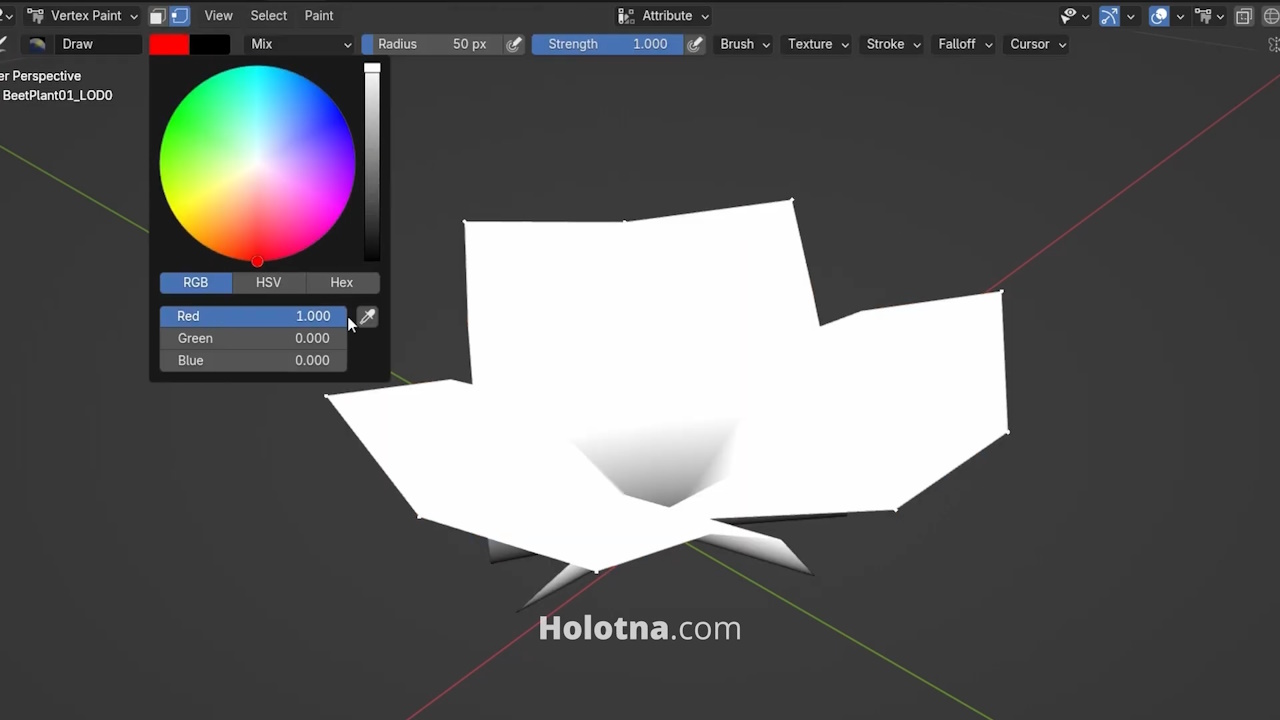Image resolution: width=1280 pixels, height=720 pixels.
Task: Click the Red channel value field
Action: tap(253, 316)
